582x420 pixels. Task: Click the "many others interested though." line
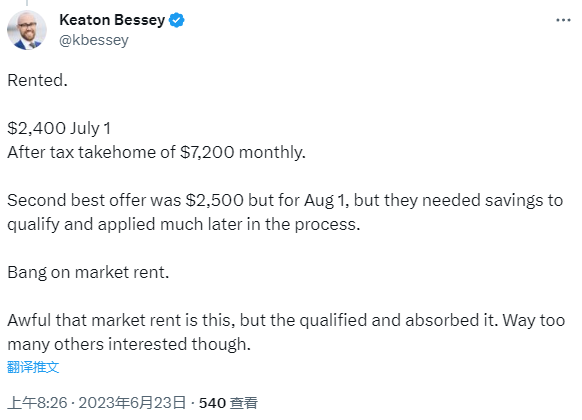coord(129,344)
